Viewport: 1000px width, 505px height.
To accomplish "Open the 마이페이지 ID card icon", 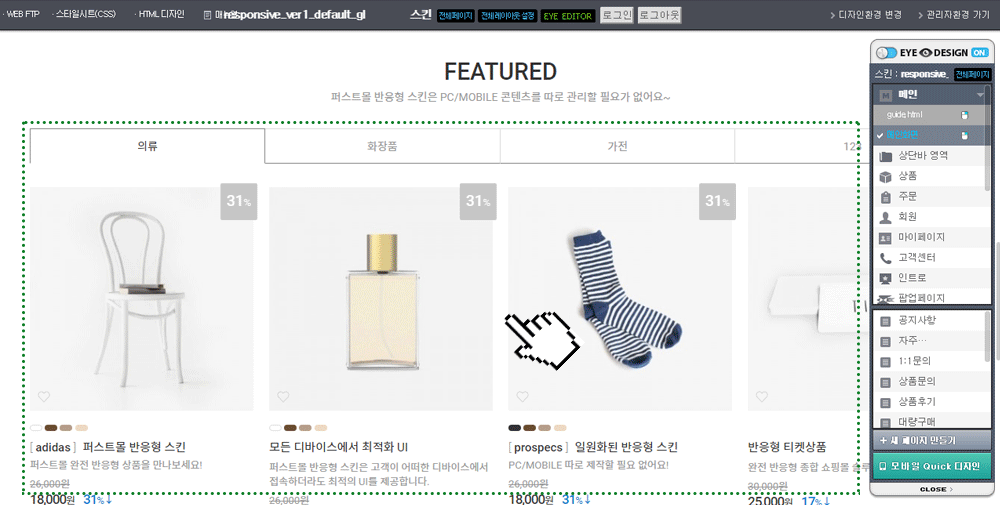I will [x=885, y=238].
